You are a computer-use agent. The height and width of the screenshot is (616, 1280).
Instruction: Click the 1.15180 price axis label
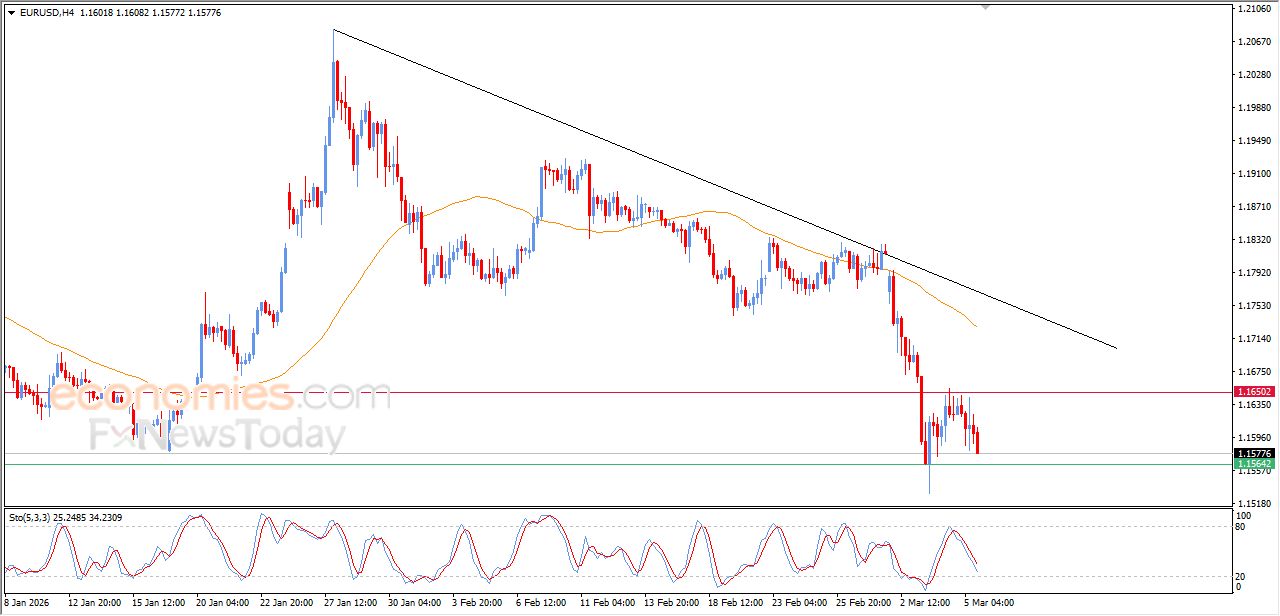coord(1254,503)
